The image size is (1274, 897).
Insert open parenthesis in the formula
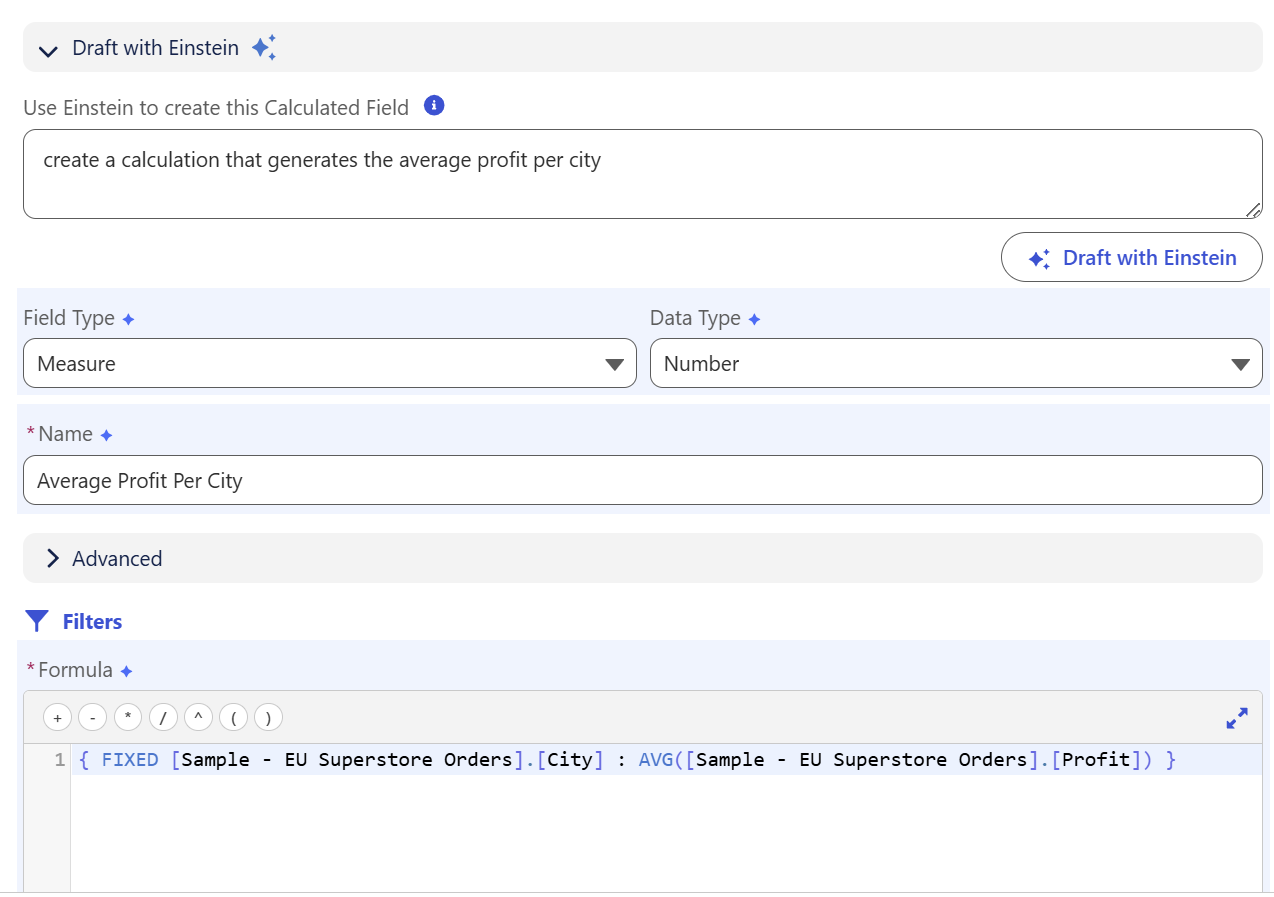pyautogui.click(x=233, y=717)
